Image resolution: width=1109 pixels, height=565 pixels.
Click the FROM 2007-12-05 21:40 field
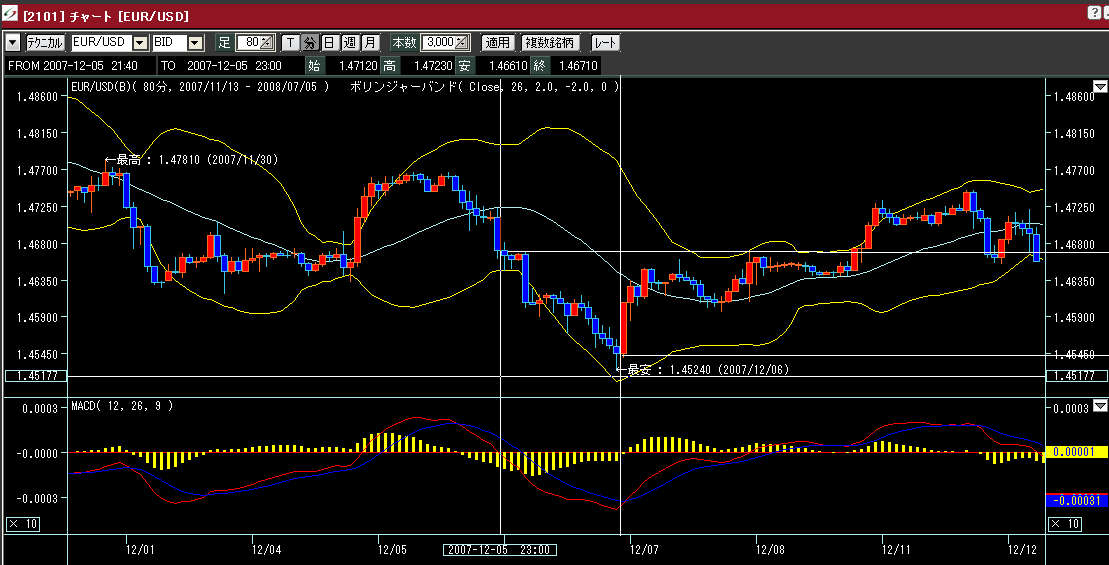point(81,66)
